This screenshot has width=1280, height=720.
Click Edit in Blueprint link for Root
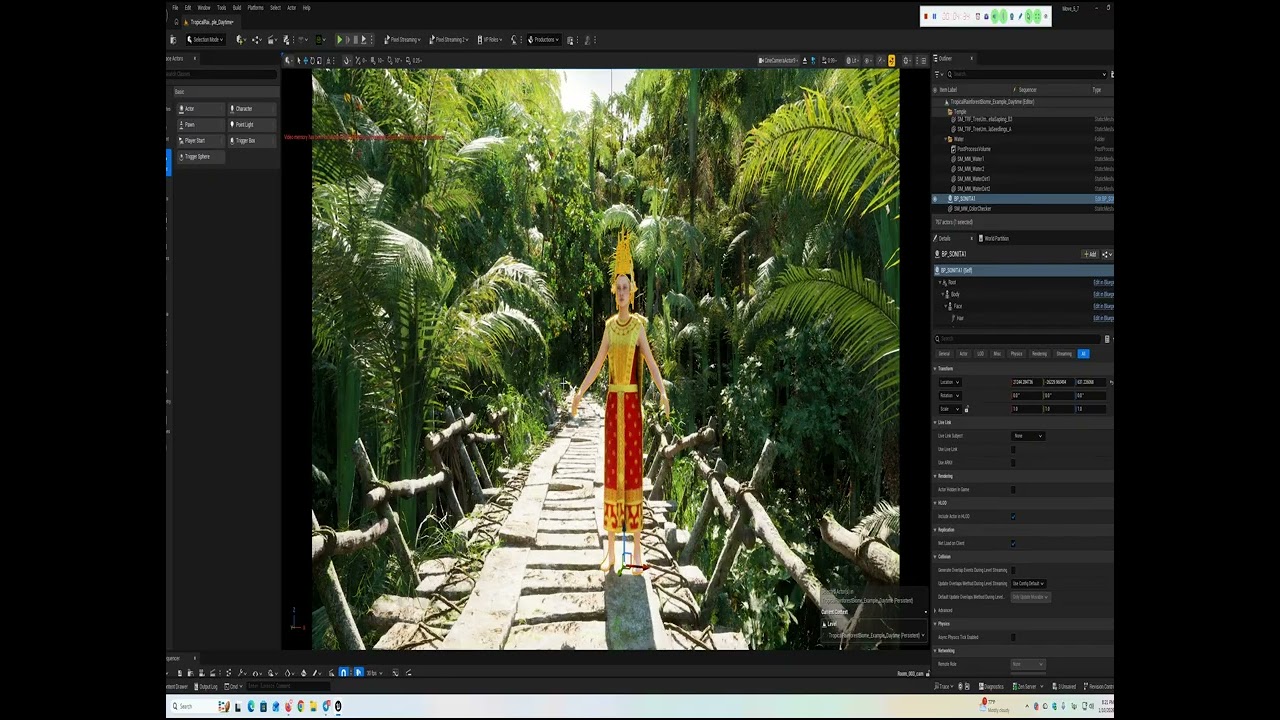pyautogui.click(x=1103, y=282)
